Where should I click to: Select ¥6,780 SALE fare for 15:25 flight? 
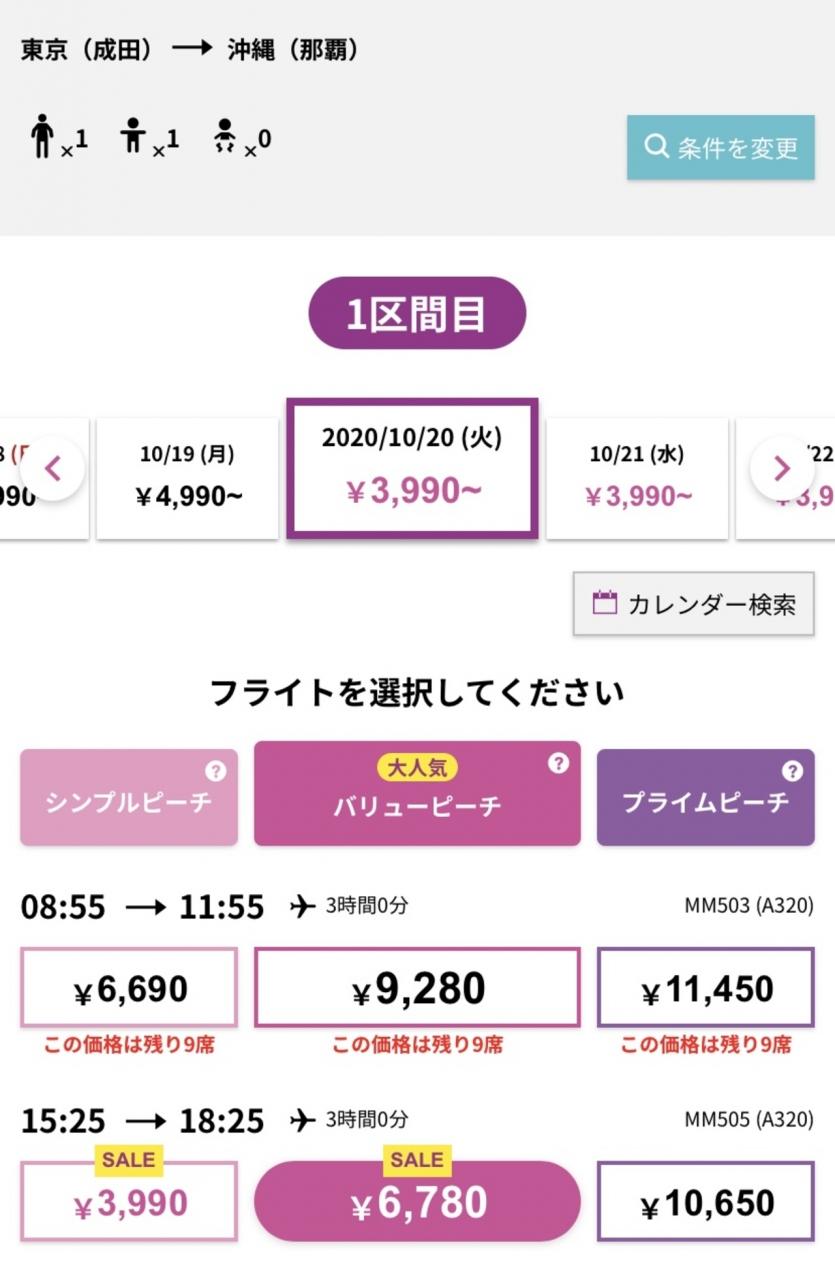coord(417,1202)
